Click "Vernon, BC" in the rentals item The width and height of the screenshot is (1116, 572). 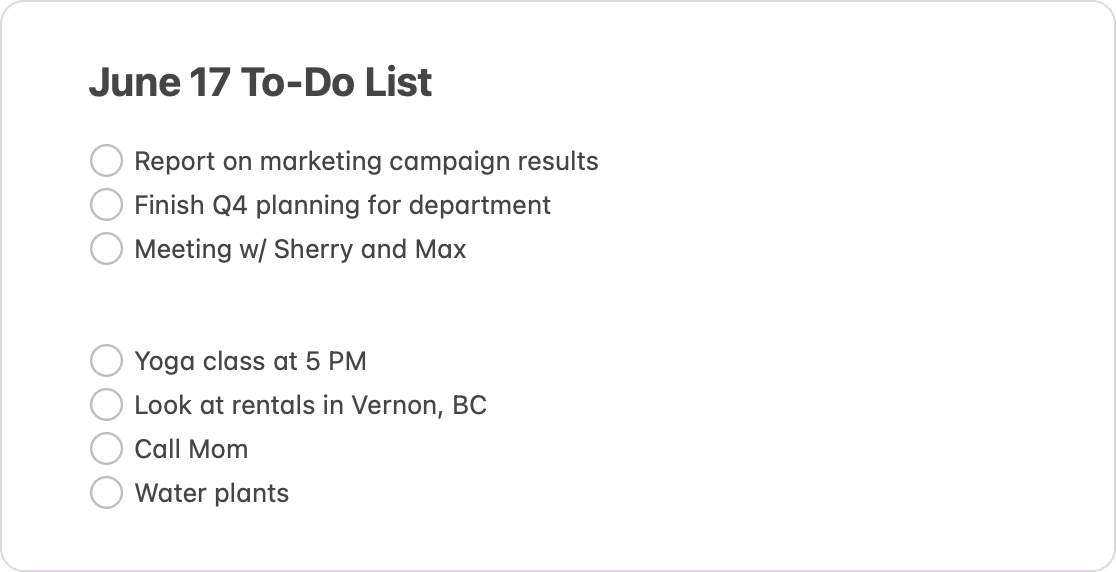pyautogui.click(x=419, y=406)
